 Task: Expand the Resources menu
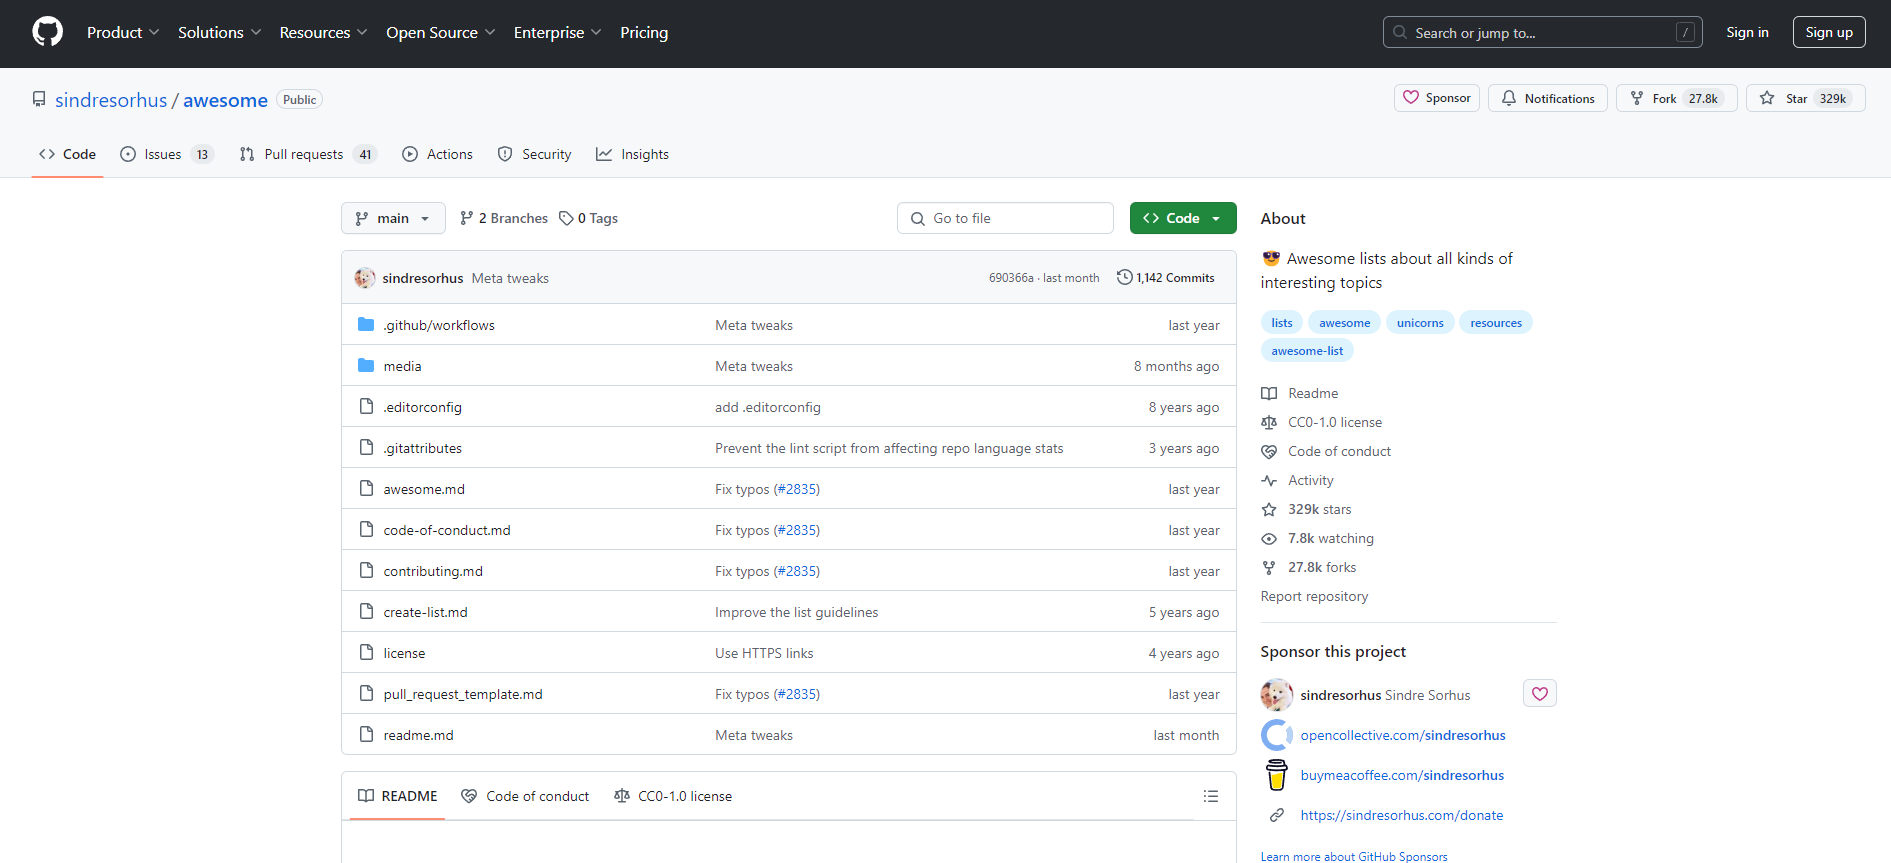click(x=324, y=32)
